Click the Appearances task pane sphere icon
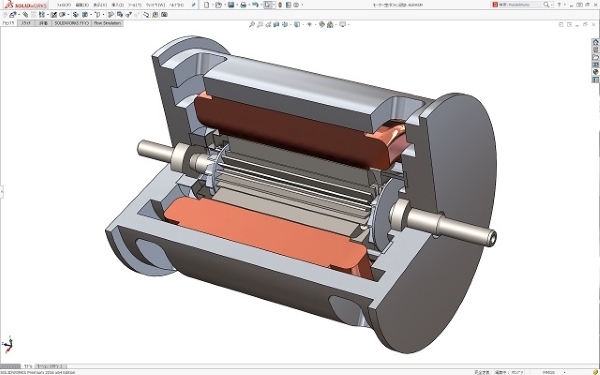Viewport: 600px width, 375px height. click(x=595, y=72)
